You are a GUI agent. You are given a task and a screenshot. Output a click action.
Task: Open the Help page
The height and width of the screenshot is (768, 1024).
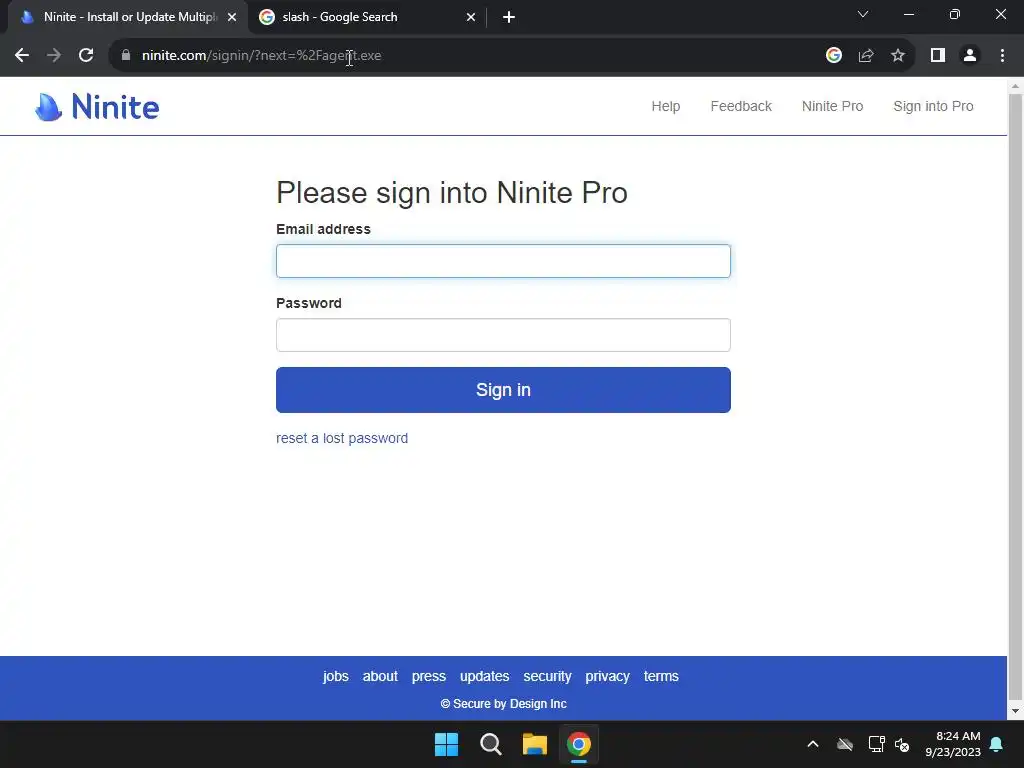point(665,106)
